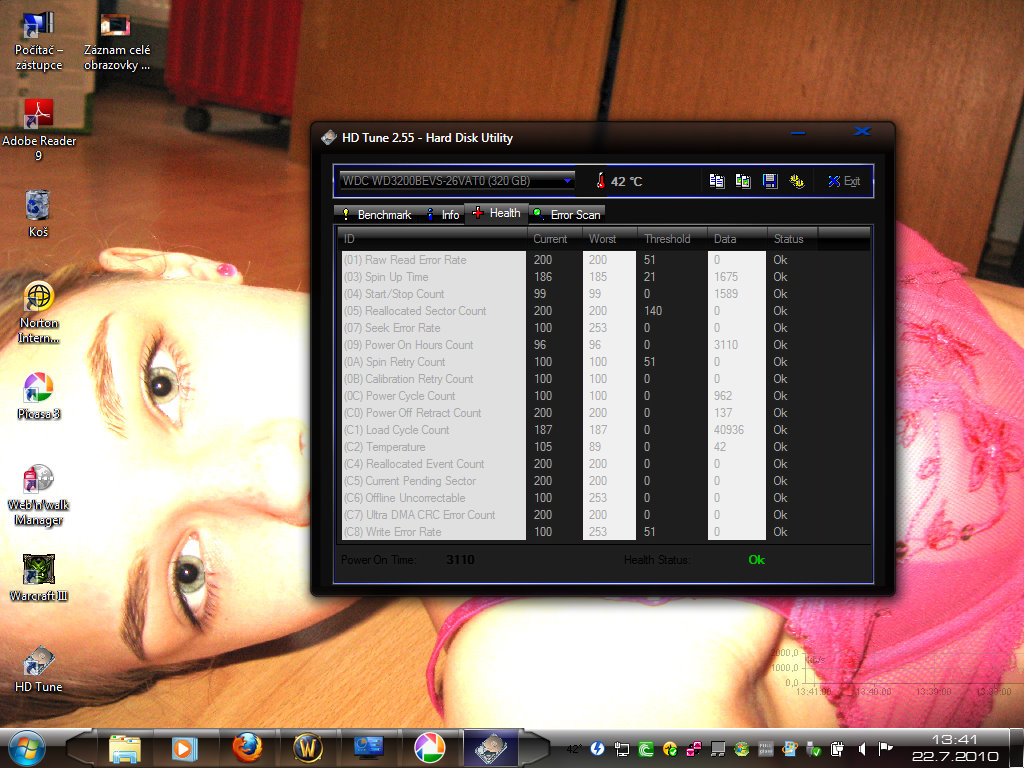Click the copy screenshot to clipboard icon
The width and height of the screenshot is (1024, 768).
click(x=743, y=181)
